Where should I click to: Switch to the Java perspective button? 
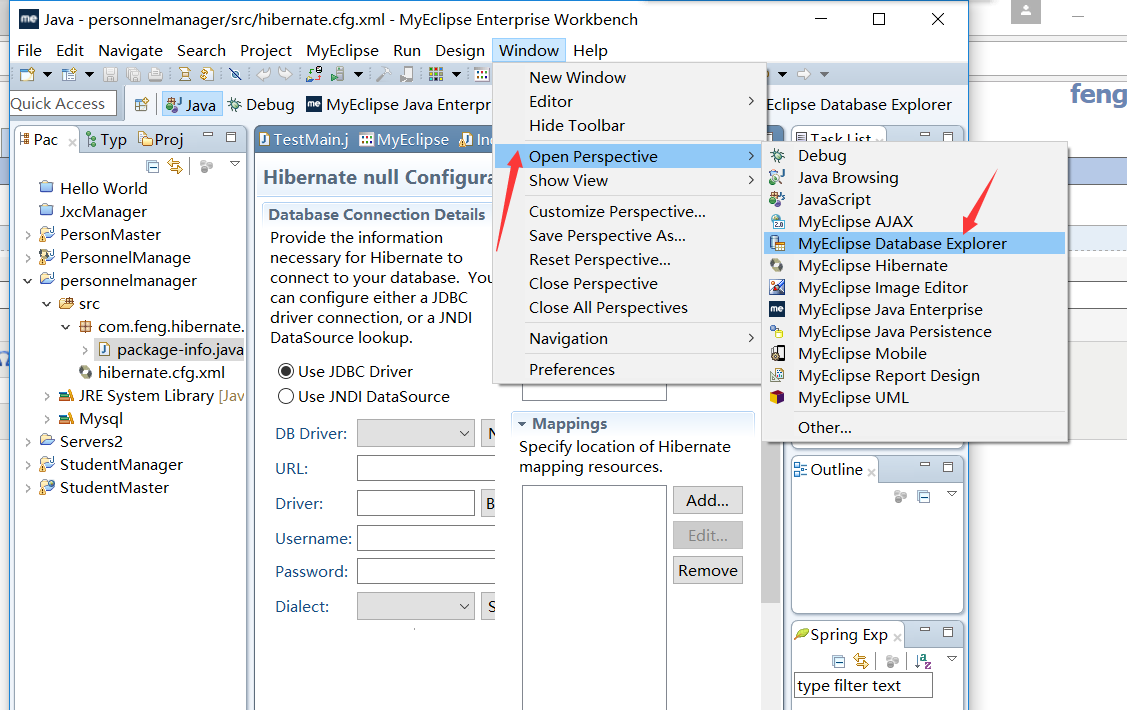190,105
